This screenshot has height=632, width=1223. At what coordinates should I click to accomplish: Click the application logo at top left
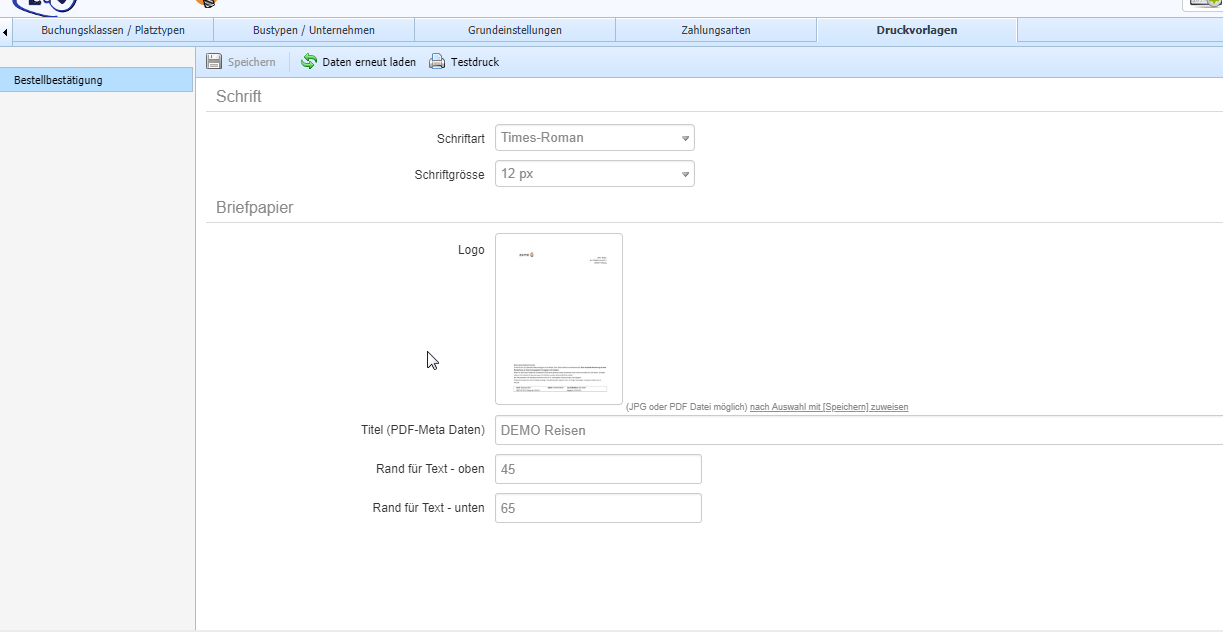click(x=45, y=6)
